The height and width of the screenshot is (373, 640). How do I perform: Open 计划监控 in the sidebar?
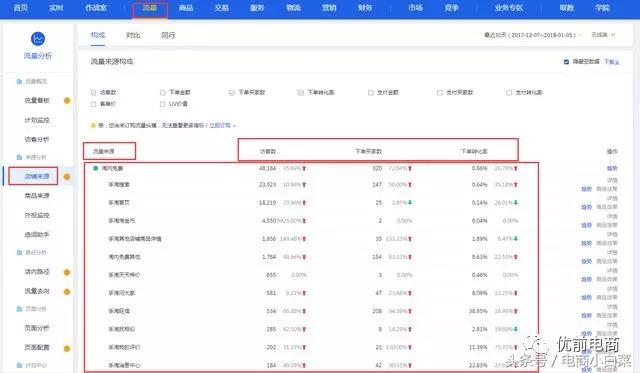pos(37,120)
